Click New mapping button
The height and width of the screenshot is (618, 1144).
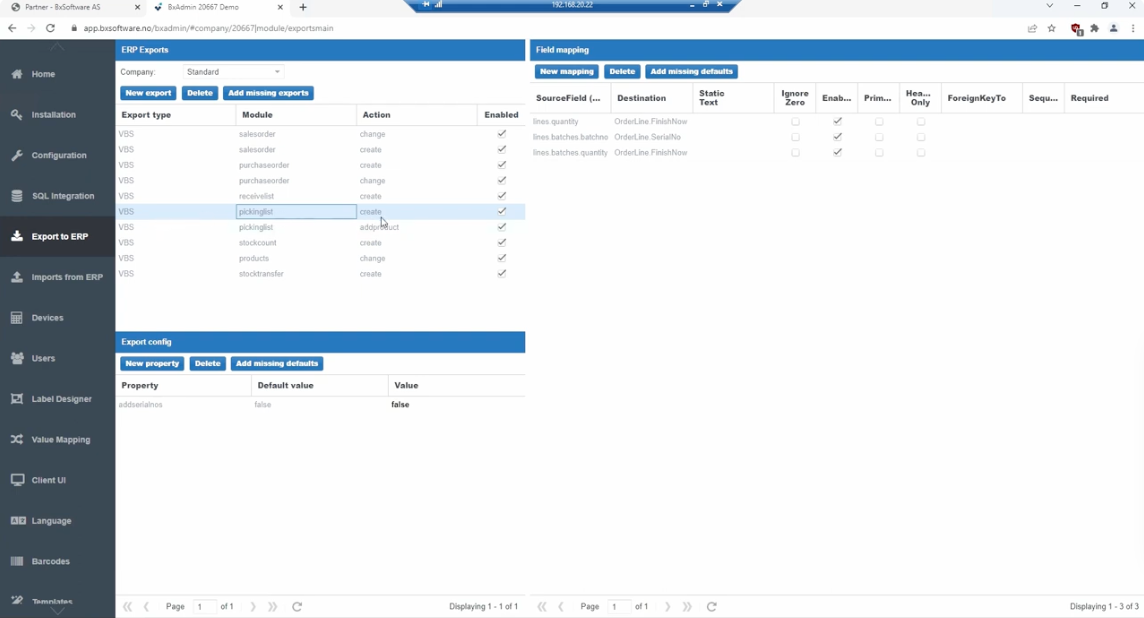(x=567, y=72)
